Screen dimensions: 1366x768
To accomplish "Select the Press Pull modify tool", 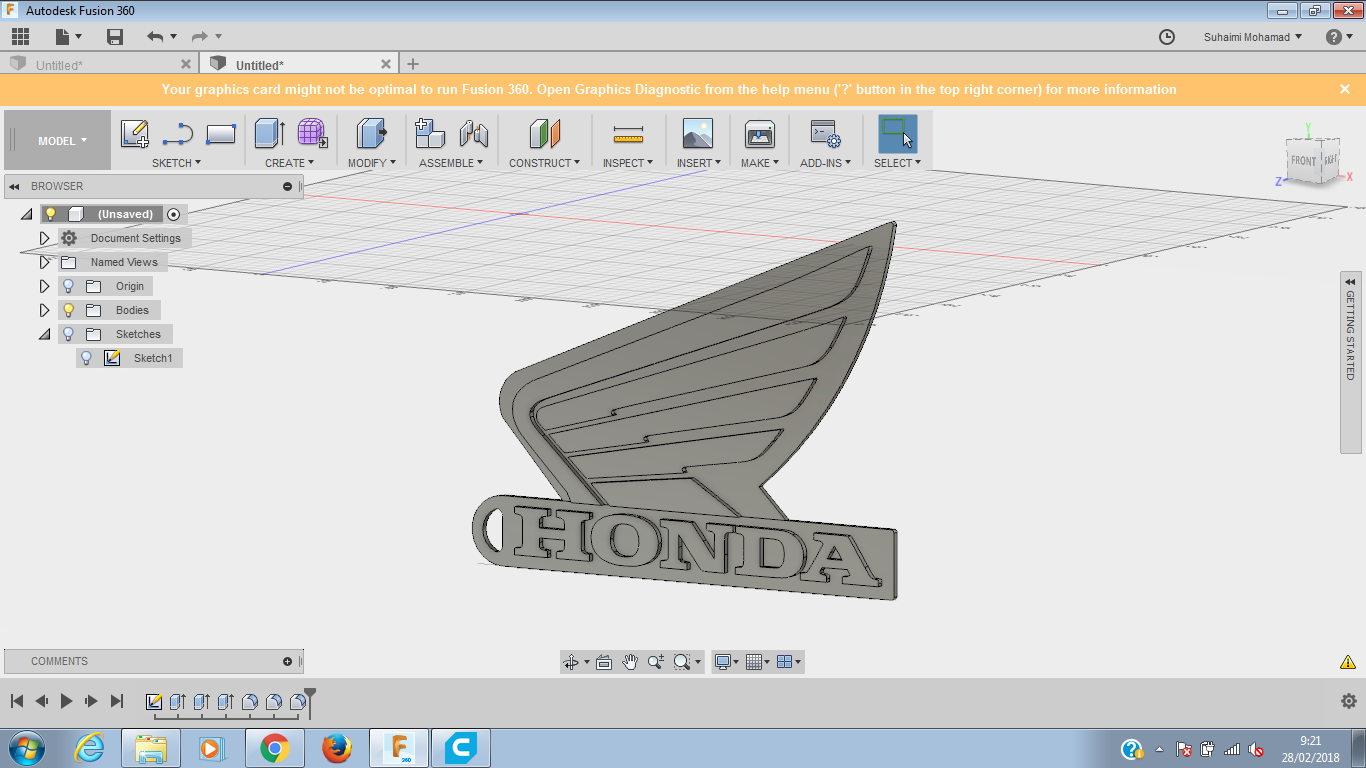I will [x=371, y=133].
